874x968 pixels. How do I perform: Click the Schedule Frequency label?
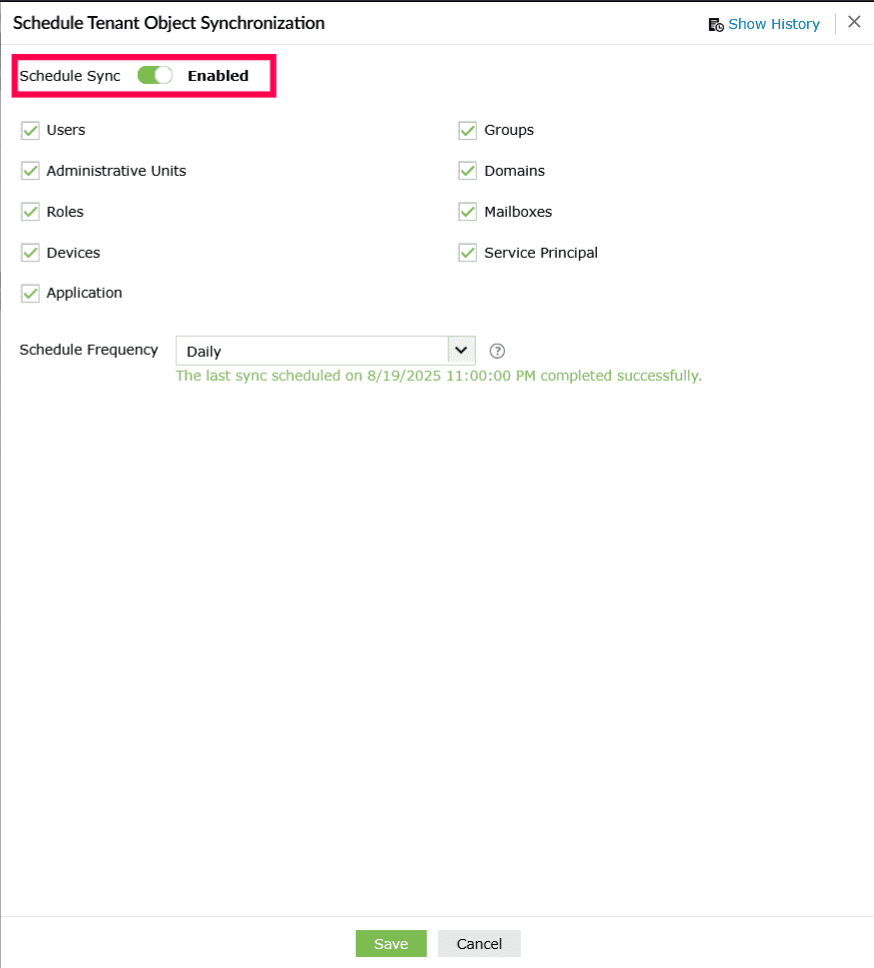point(89,349)
